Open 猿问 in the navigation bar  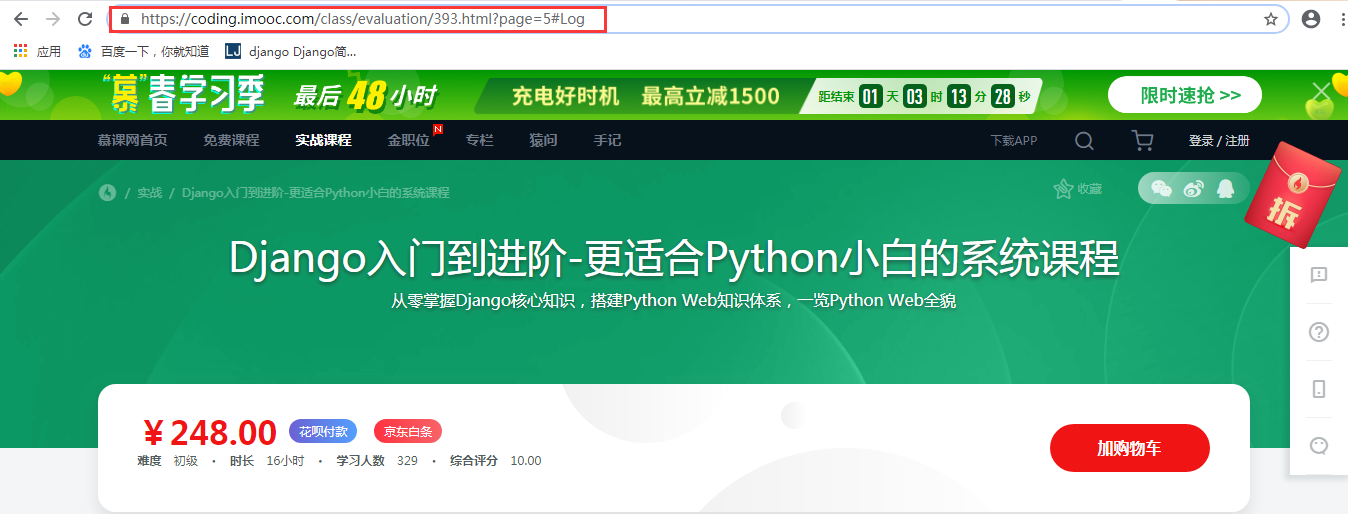(543, 140)
